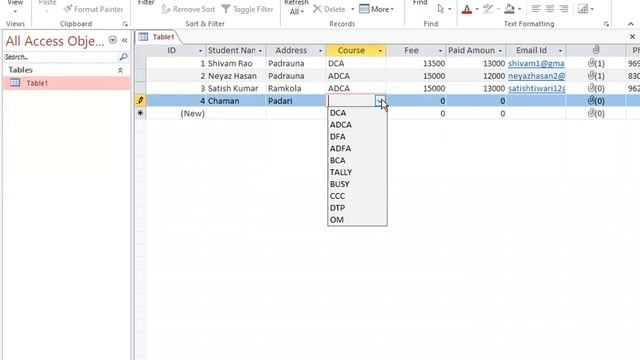Open the fill color dropdown arrow
The image size is (640, 360).
point(519,9)
